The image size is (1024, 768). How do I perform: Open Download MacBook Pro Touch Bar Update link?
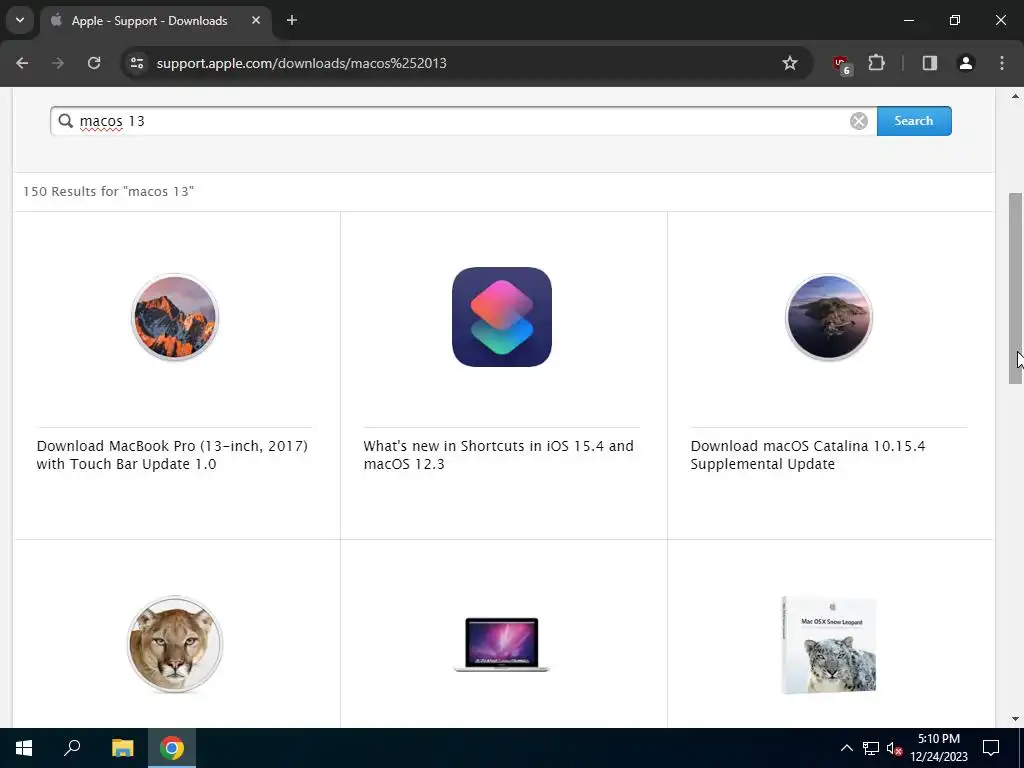click(x=172, y=455)
